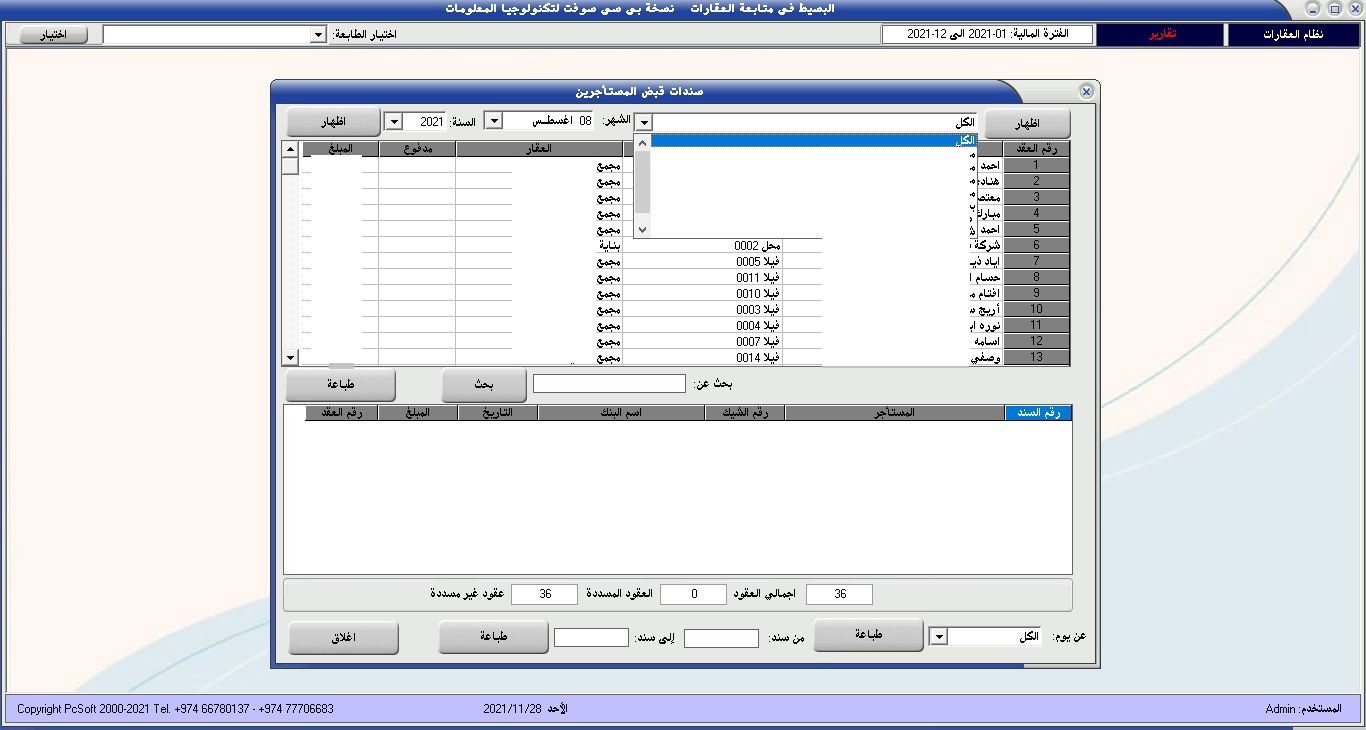The width and height of the screenshot is (1366, 730).
Task: Click the من سند input field
Action: coord(721,638)
